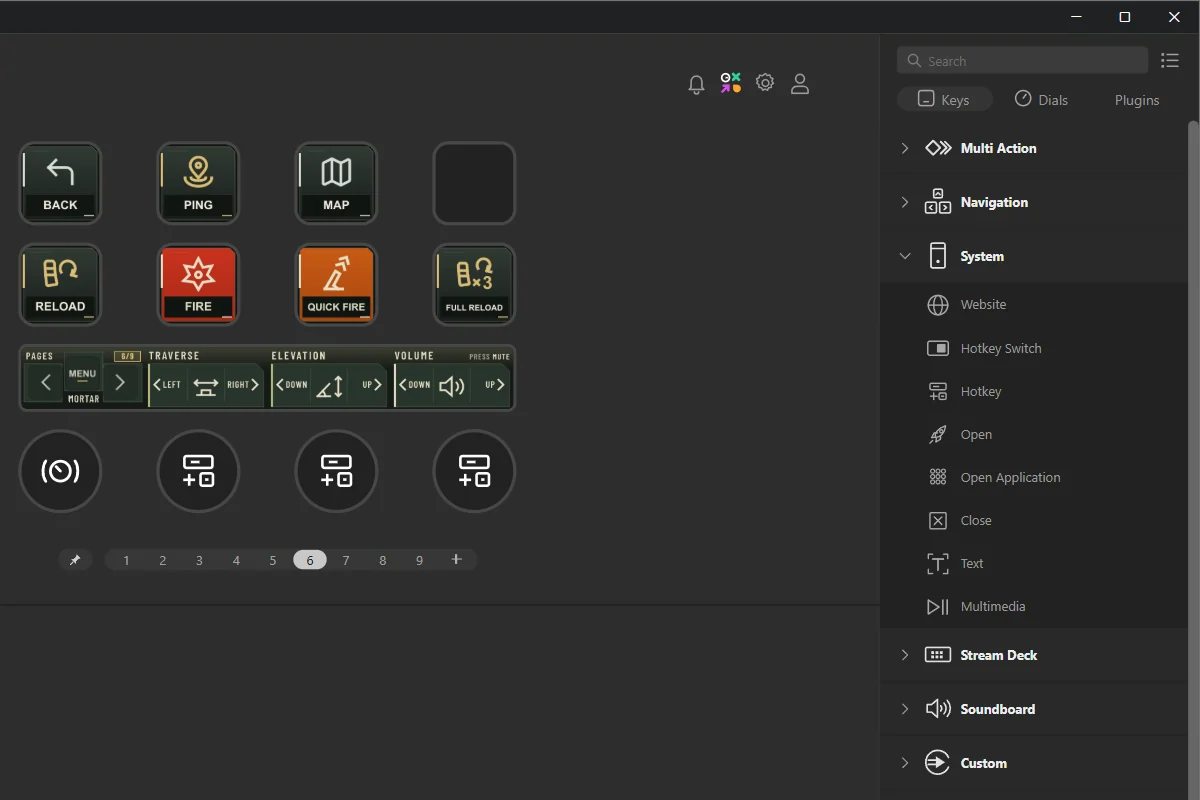This screenshot has height=800, width=1200.
Task: Select the empty key slot beside MAP
Action: (474, 183)
